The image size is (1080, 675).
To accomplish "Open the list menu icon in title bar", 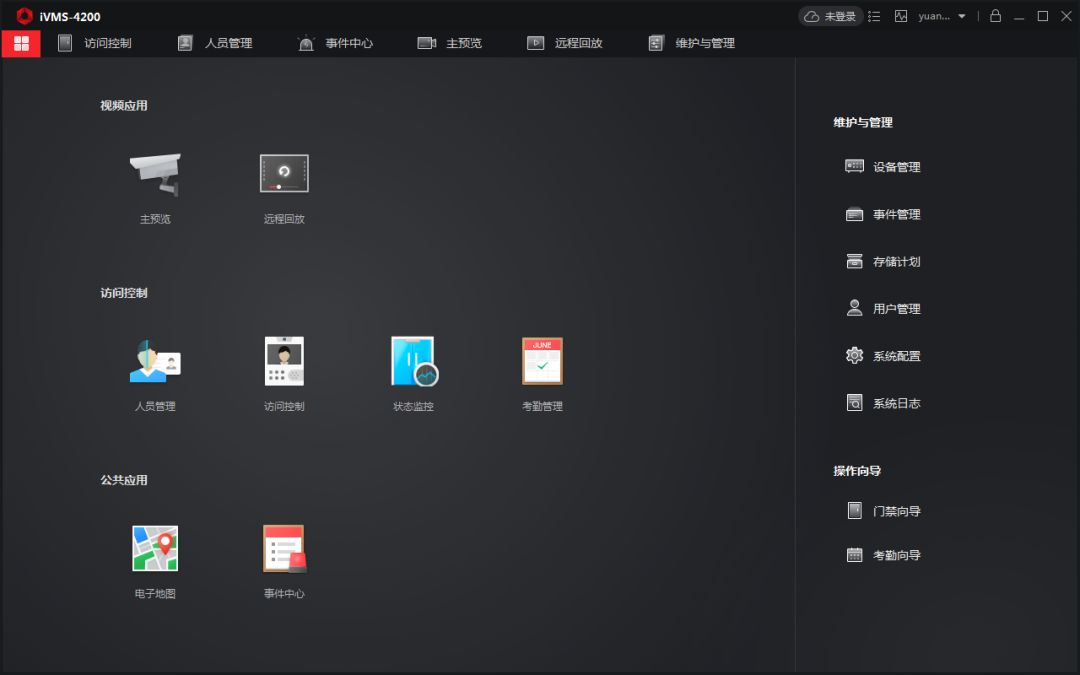I will 875,16.
